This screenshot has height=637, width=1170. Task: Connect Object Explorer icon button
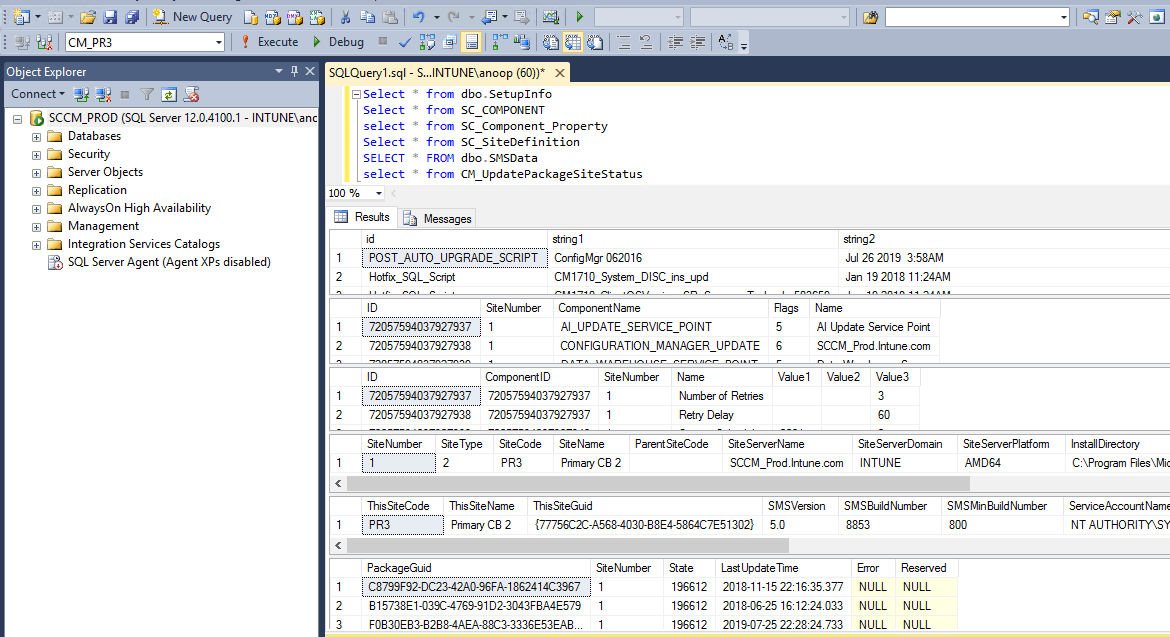click(x=81, y=94)
